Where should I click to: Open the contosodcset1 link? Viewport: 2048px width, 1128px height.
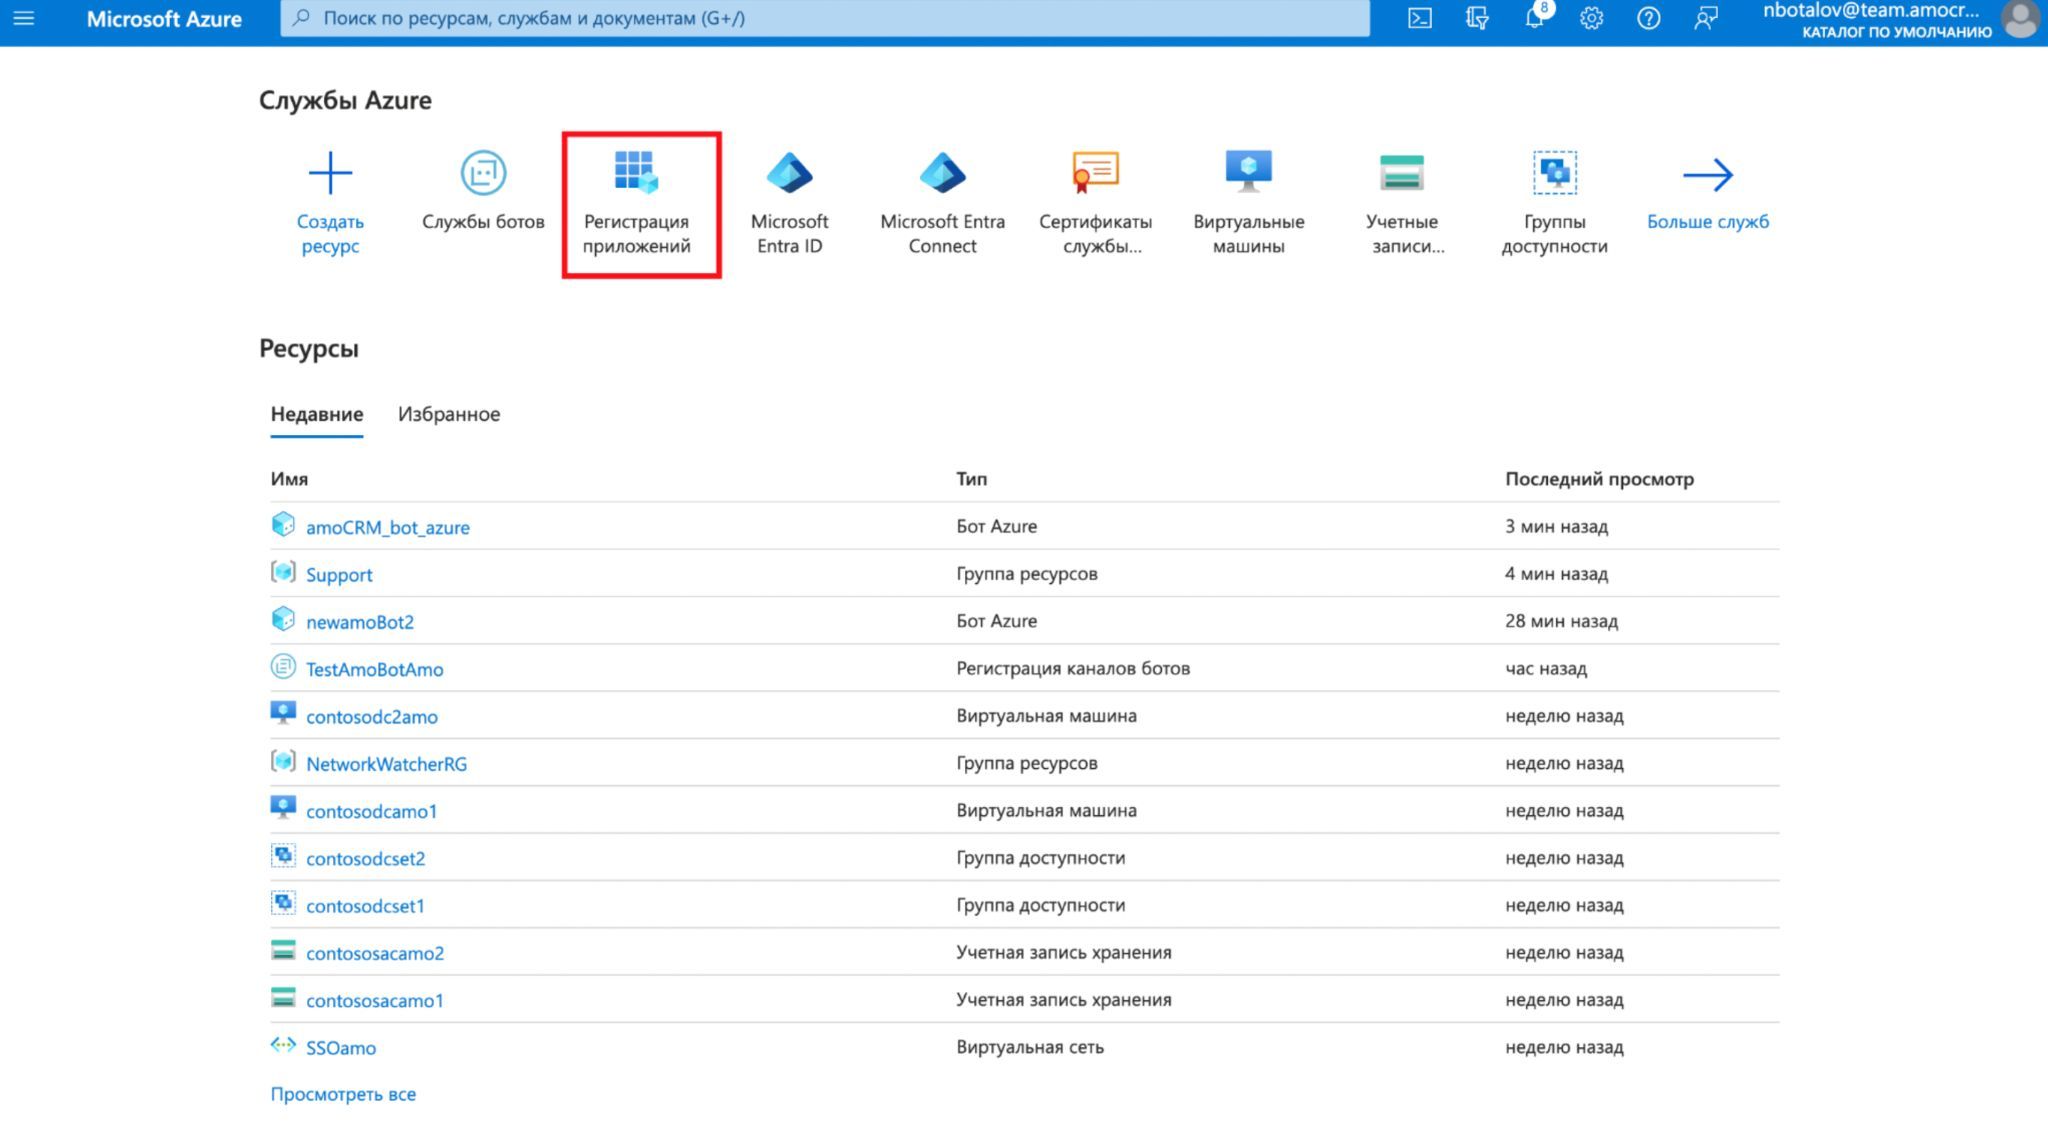pyautogui.click(x=366, y=906)
